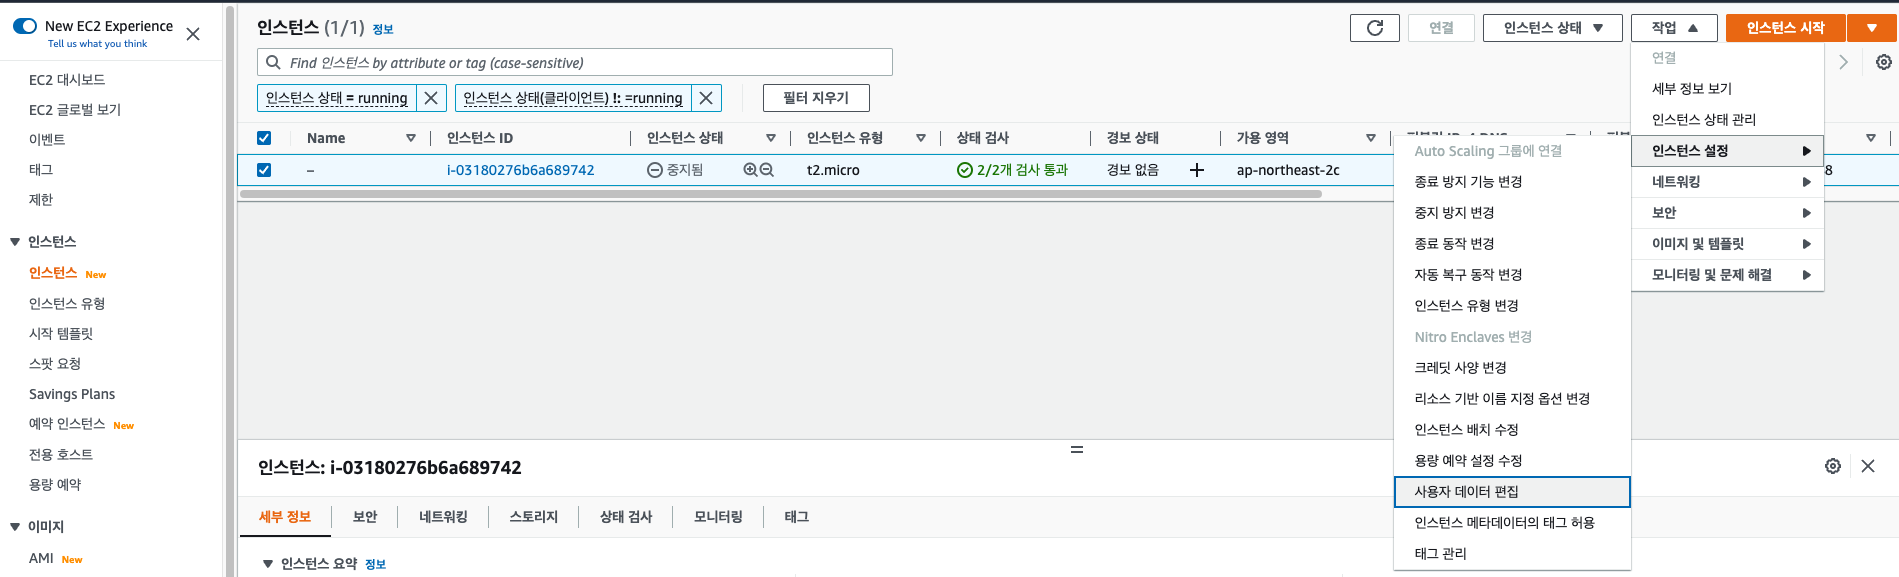Click the refresh instances icon button
The image size is (1899, 577).
point(1375,28)
